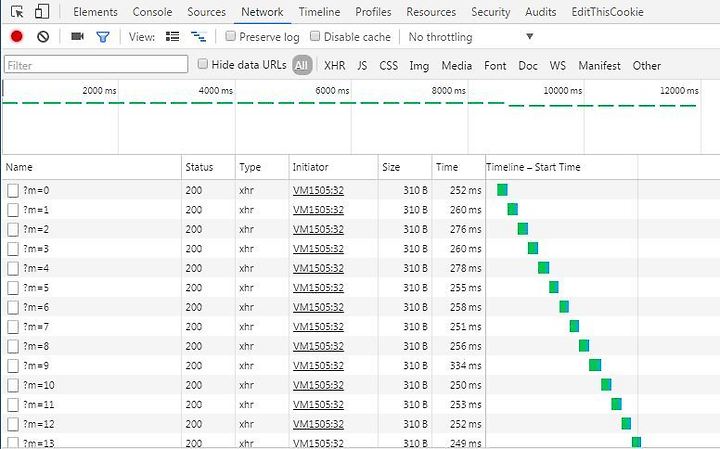The width and height of the screenshot is (720, 449).
Task: Stop recording with the red record button
Action: click(x=17, y=36)
